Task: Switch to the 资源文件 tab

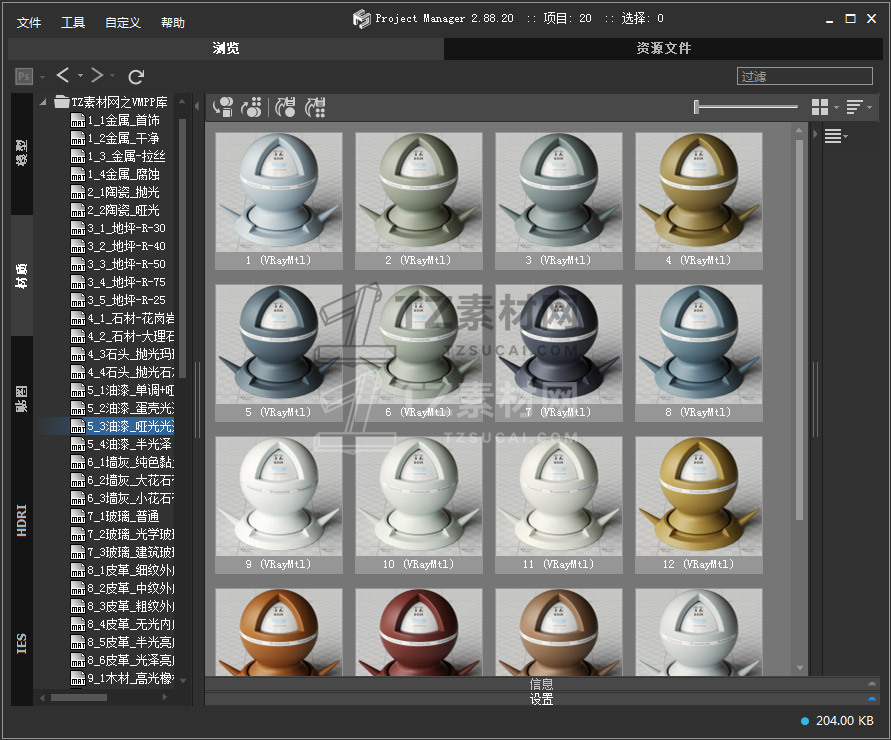Action: (663, 48)
